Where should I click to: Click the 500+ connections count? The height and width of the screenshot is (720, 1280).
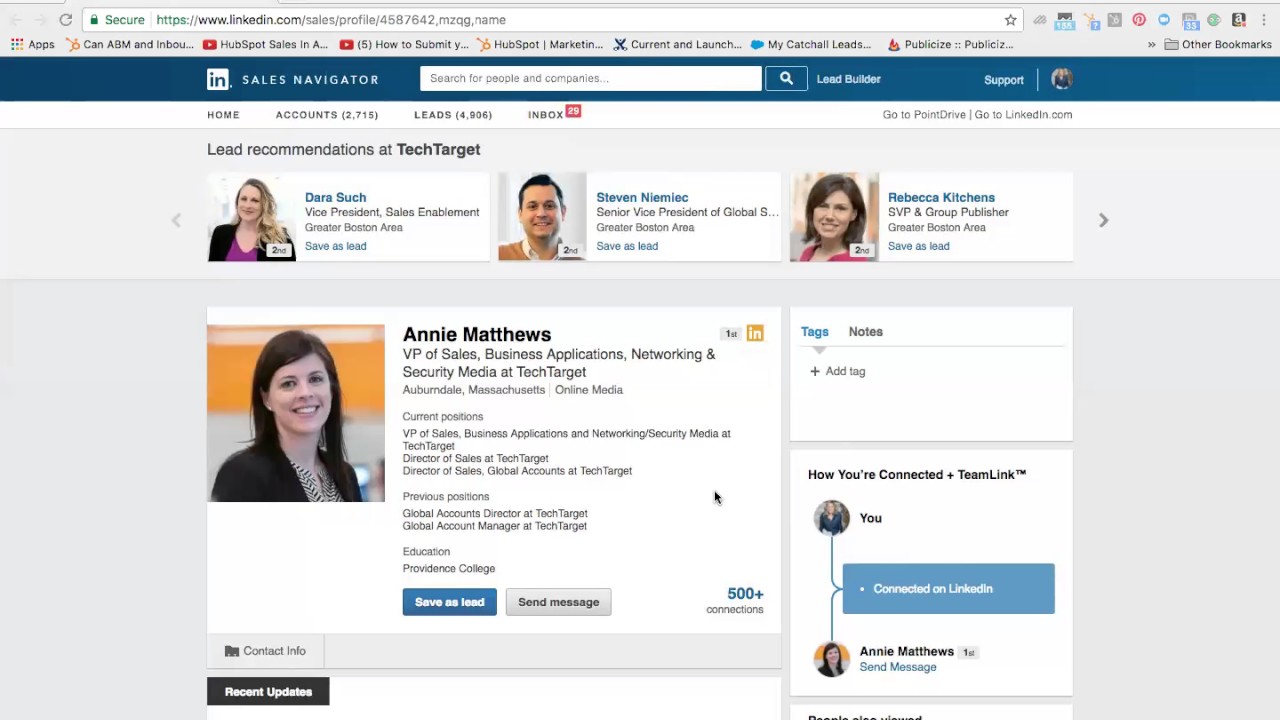coord(735,600)
